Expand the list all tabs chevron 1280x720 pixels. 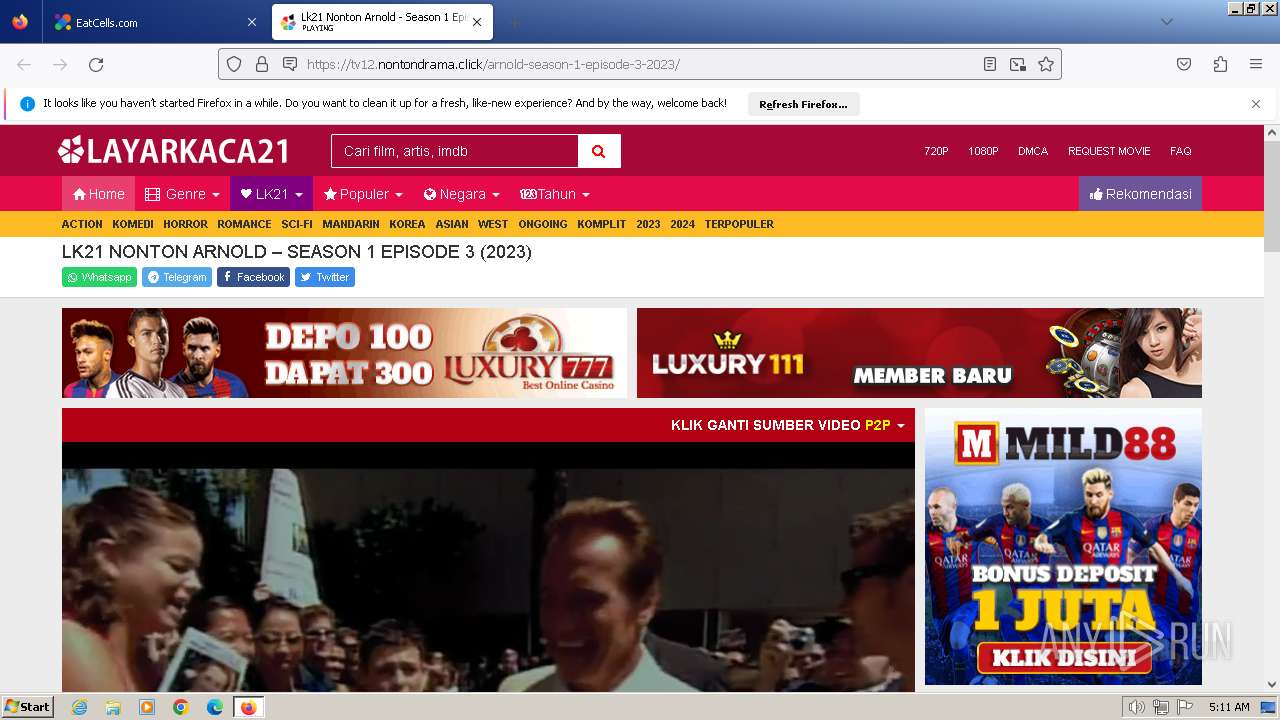click(x=1166, y=22)
